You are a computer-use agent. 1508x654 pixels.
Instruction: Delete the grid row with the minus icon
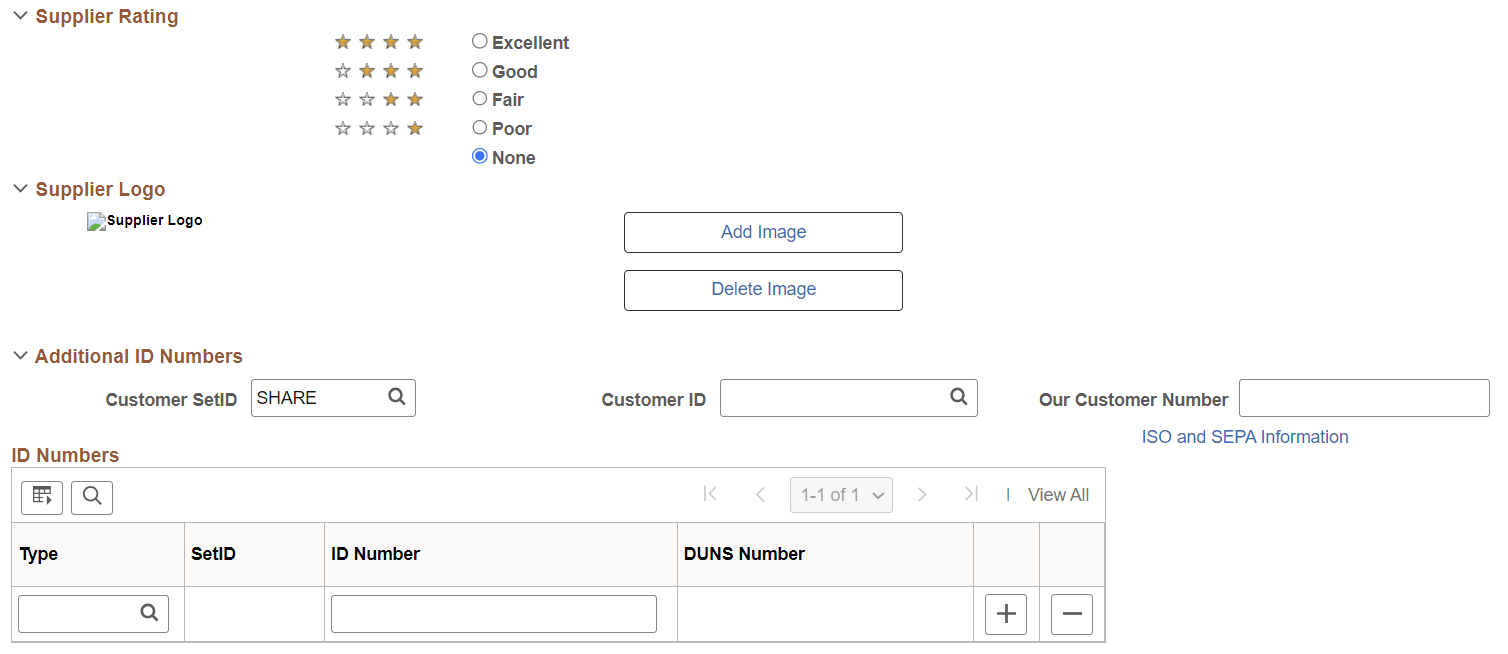pyautogui.click(x=1071, y=614)
